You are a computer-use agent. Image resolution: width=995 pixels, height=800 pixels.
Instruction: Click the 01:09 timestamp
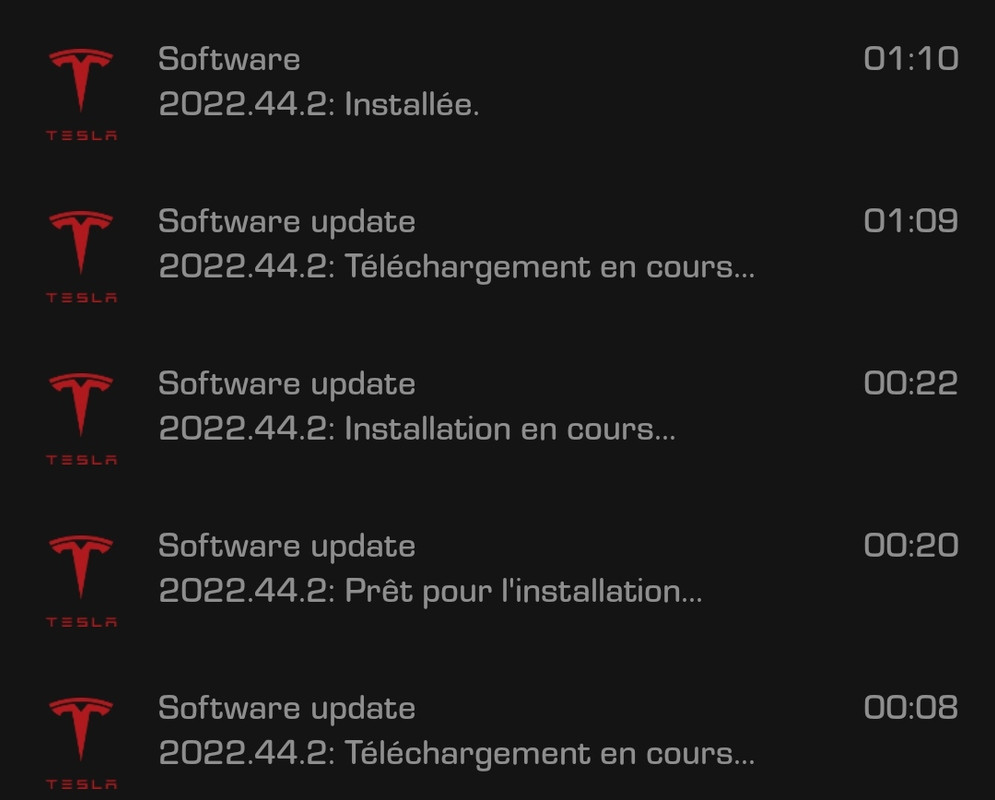911,221
